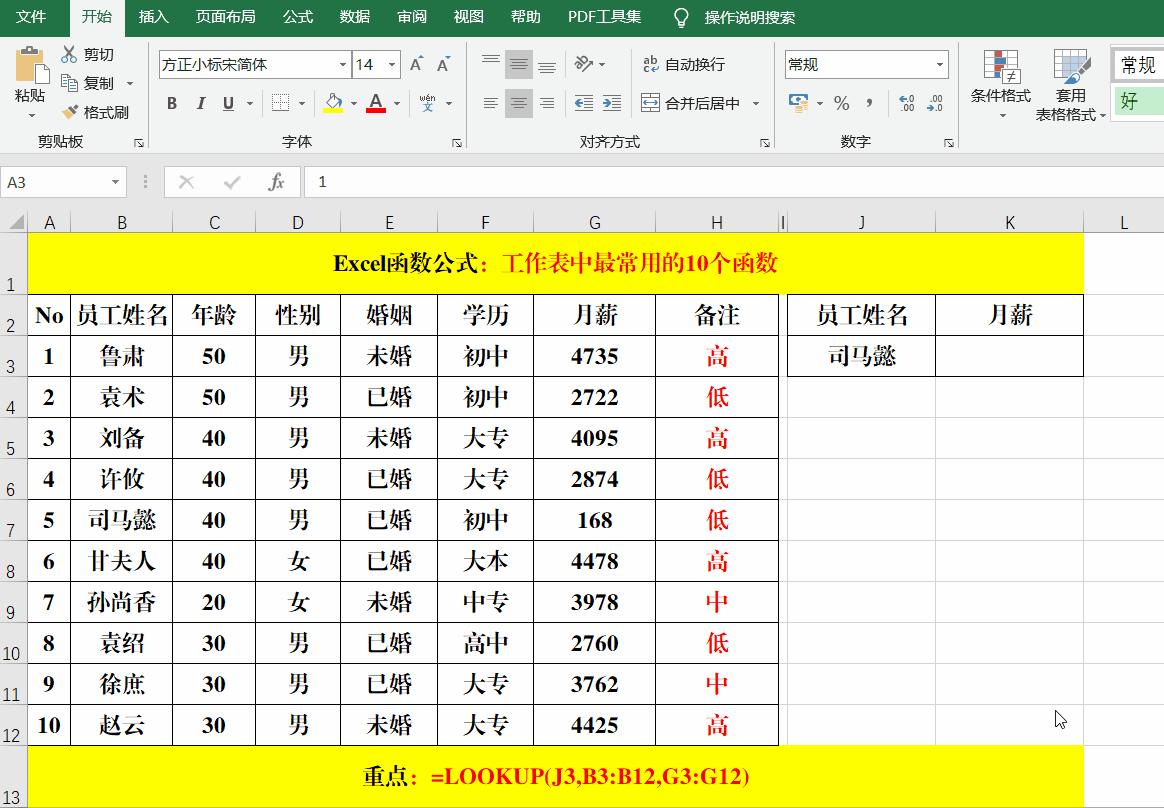Expand underline style dropdown arrow
Screen dimensions: 1164x808
coord(249,103)
